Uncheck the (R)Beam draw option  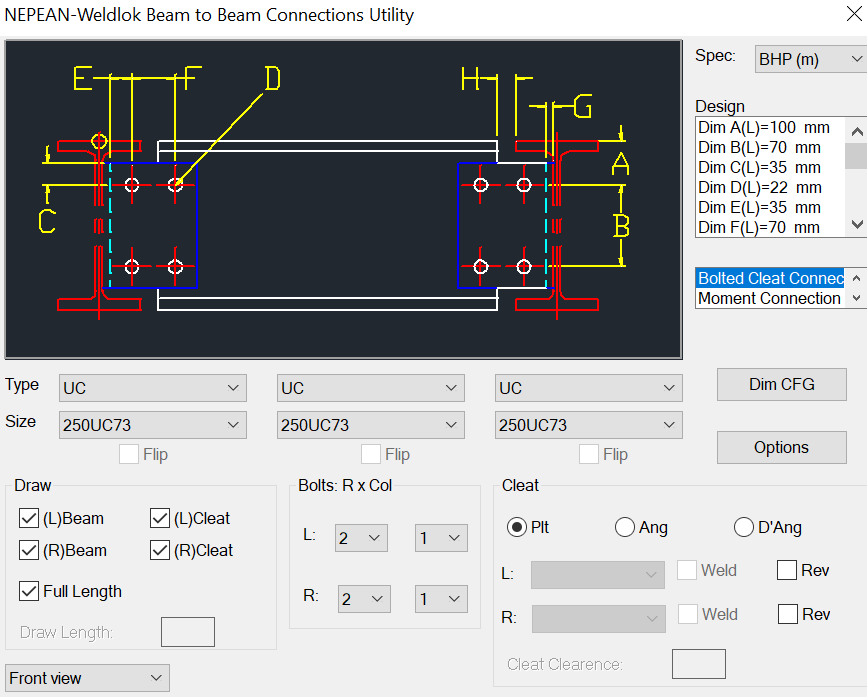(x=29, y=551)
